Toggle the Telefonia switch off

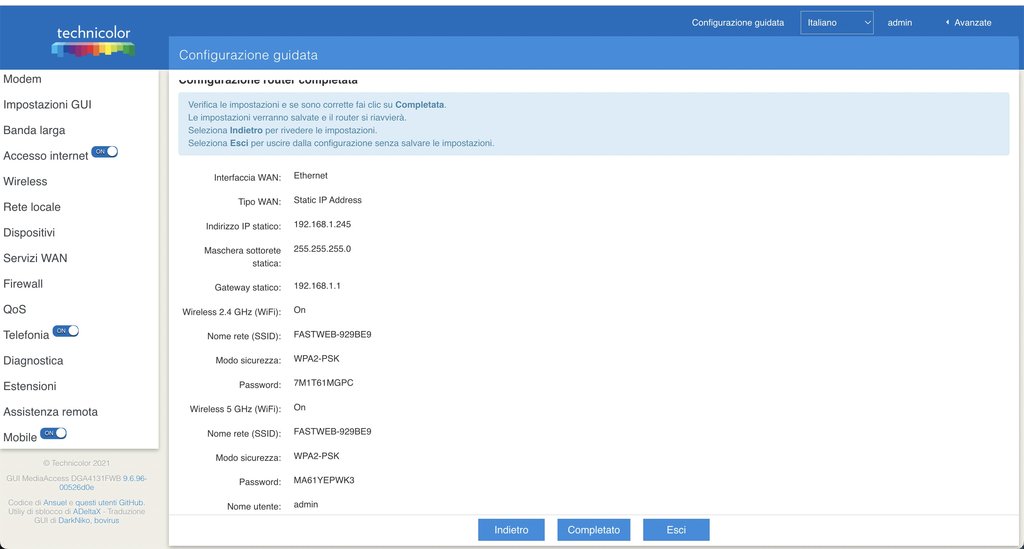(65, 331)
